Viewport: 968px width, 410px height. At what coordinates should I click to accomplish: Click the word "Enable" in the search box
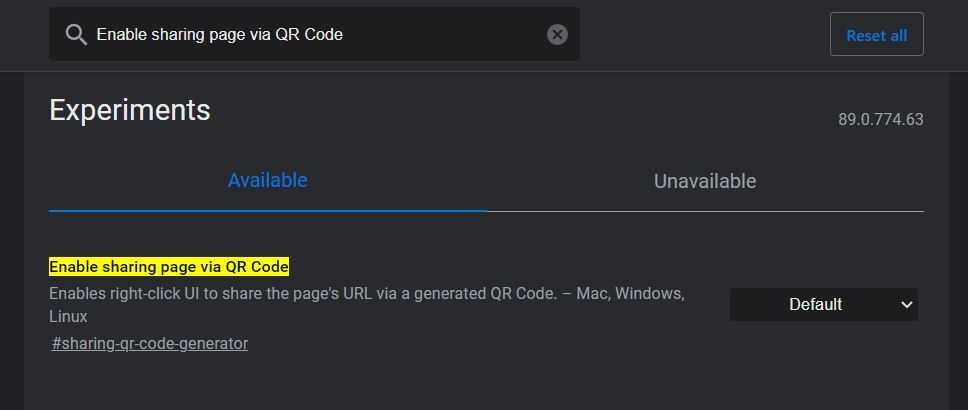(122, 35)
